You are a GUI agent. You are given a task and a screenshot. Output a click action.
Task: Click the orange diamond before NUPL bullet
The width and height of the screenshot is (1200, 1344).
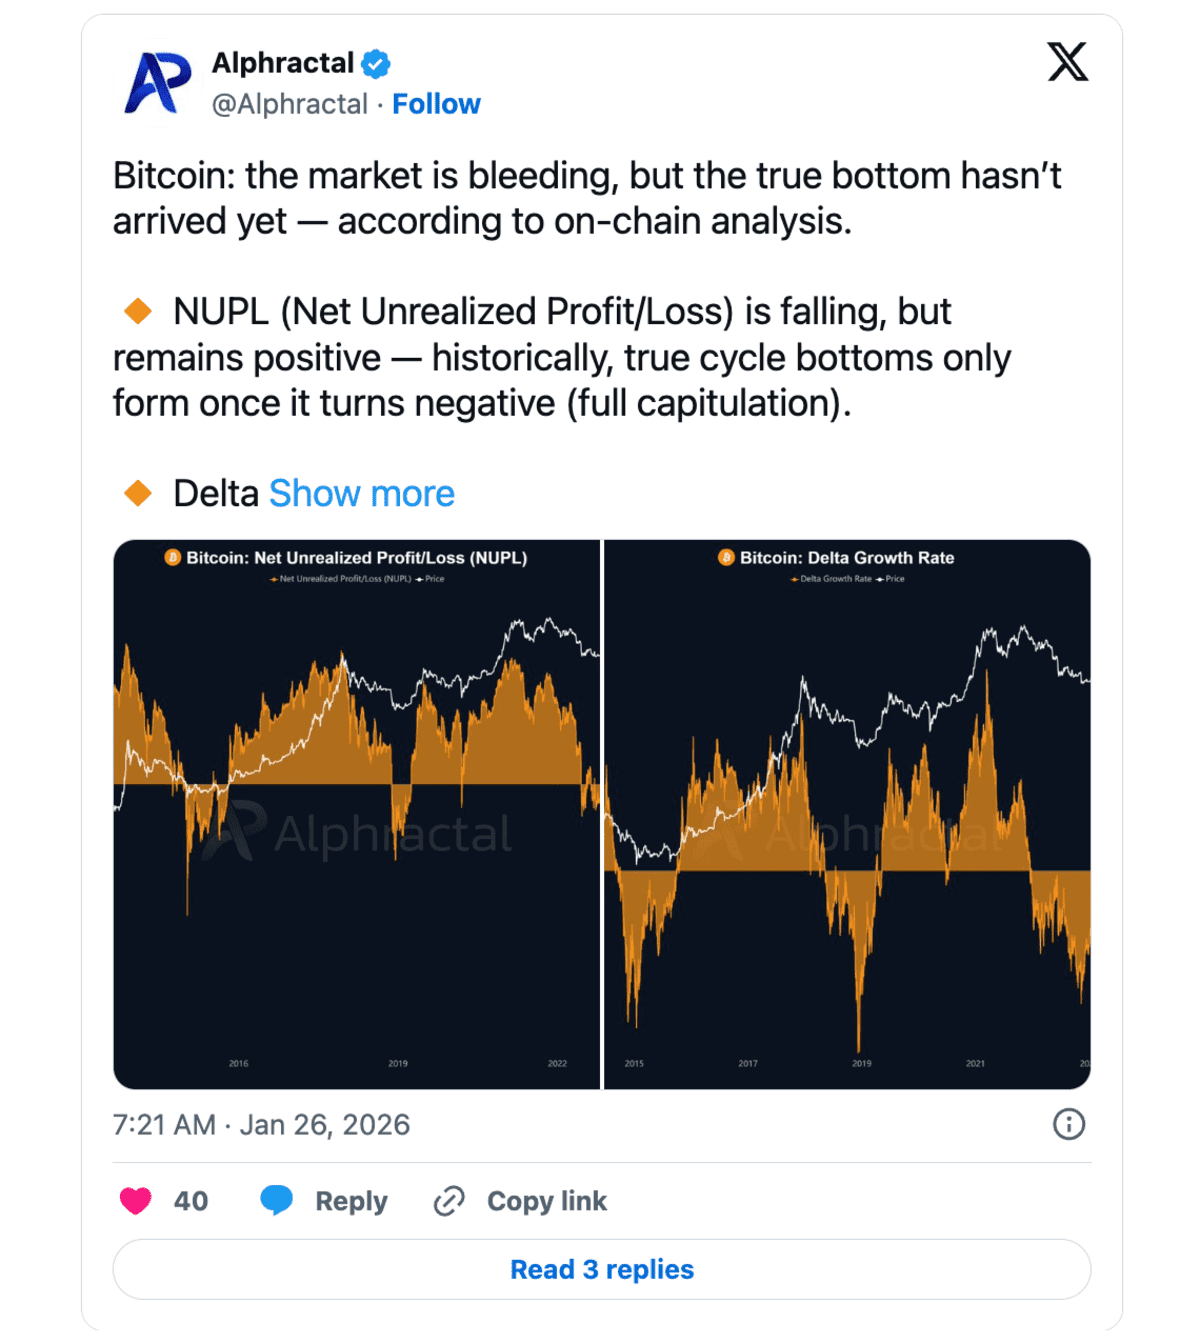click(136, 312)
